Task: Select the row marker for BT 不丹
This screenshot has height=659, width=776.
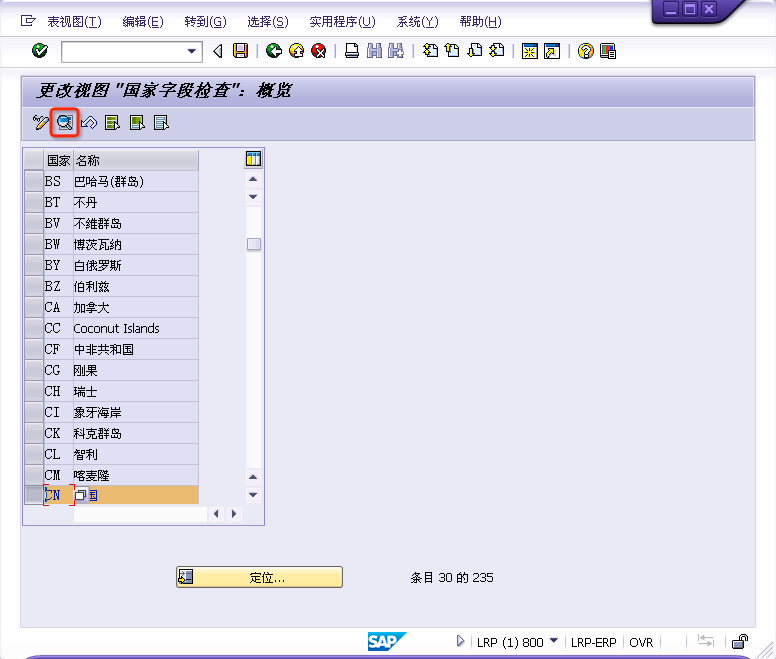Action: 34,202
